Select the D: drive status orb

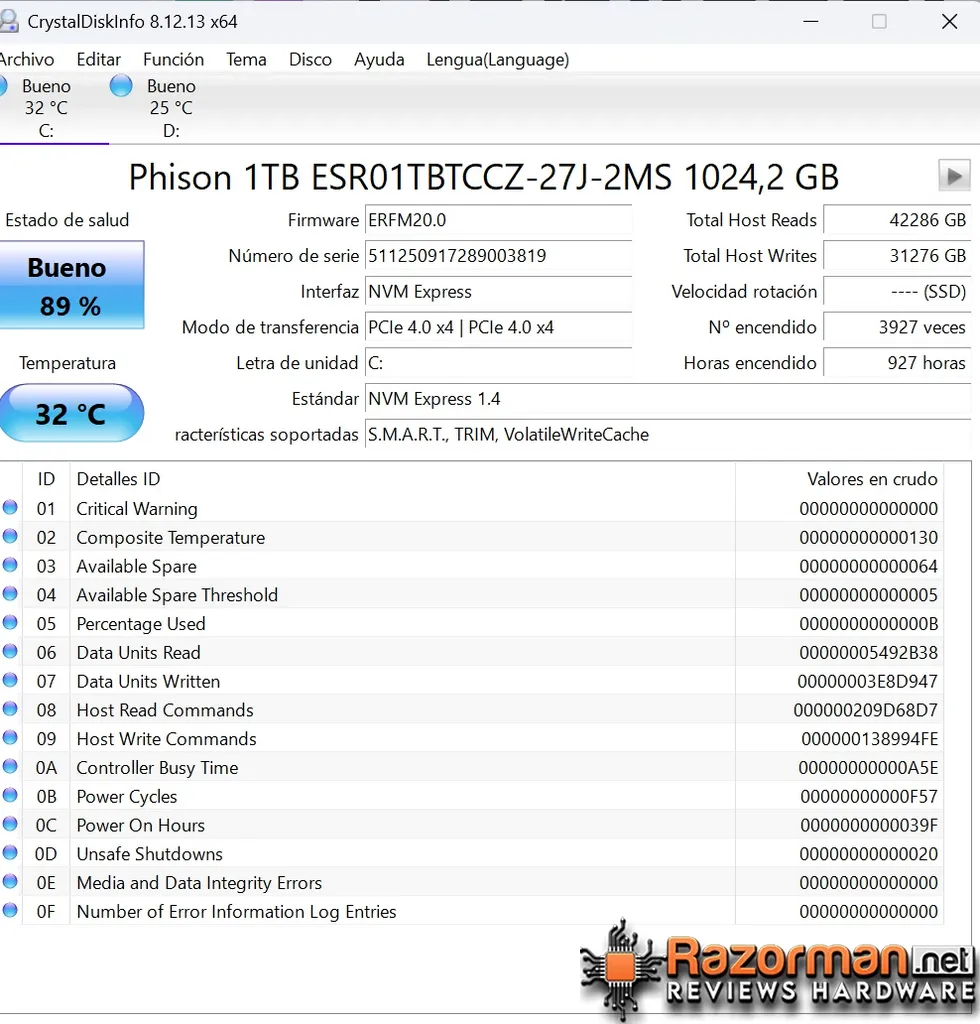(x=121, y=86)
